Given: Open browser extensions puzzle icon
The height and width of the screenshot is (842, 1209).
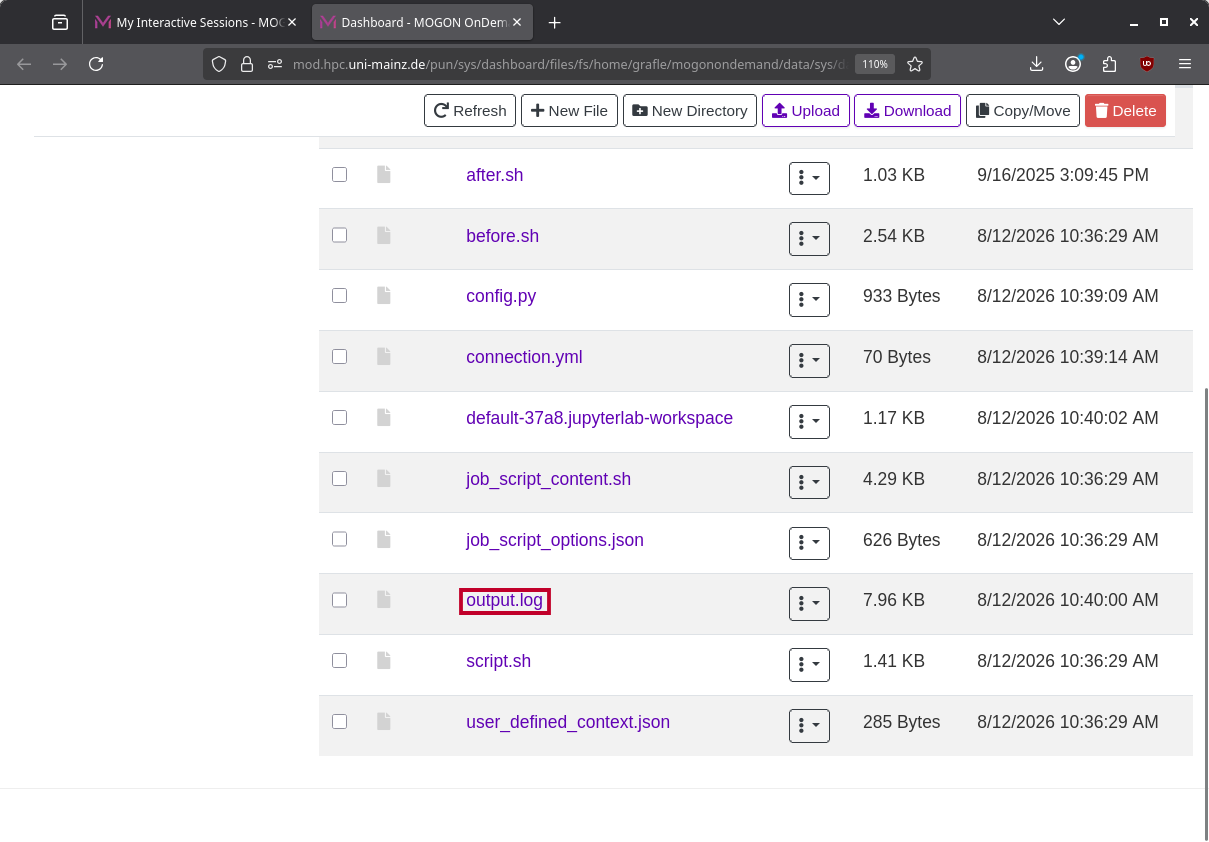Looking at the screenshot, I should (x=1109, y=64).
